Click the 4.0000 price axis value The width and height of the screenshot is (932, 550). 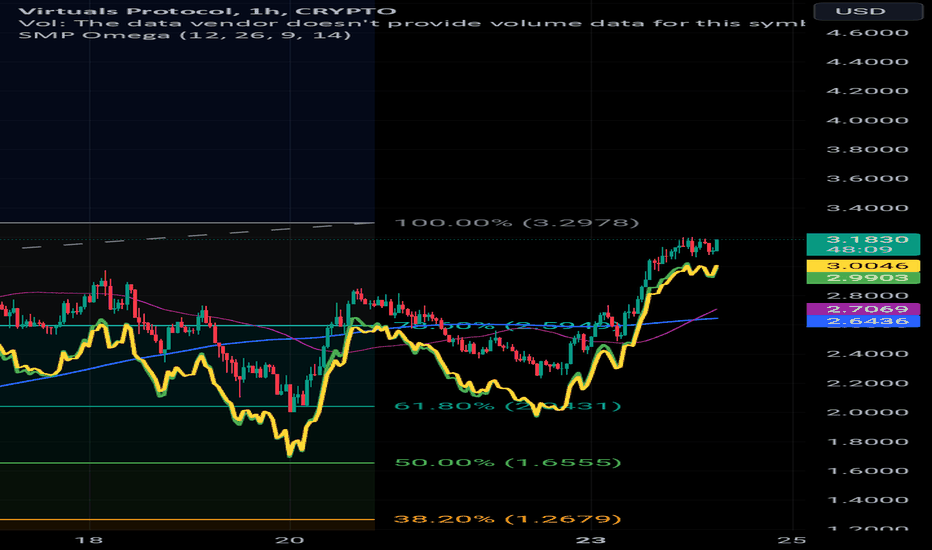[x=867, y=120]
